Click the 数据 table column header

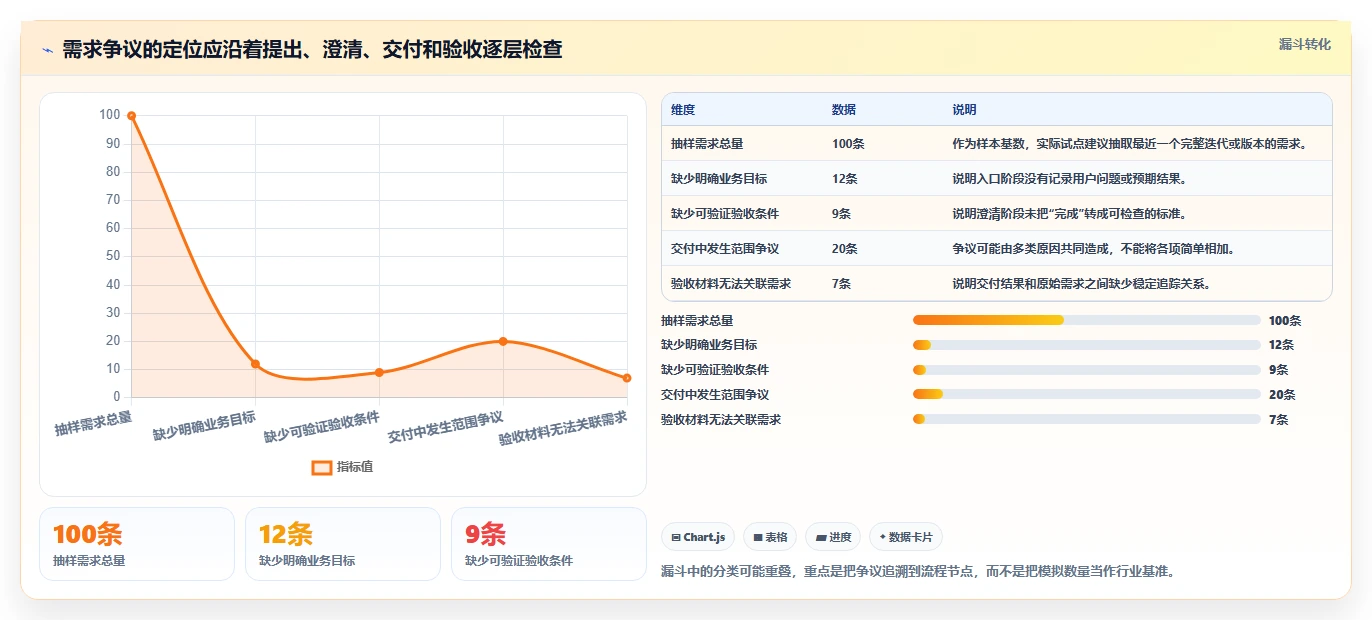[x=844, y=110]
